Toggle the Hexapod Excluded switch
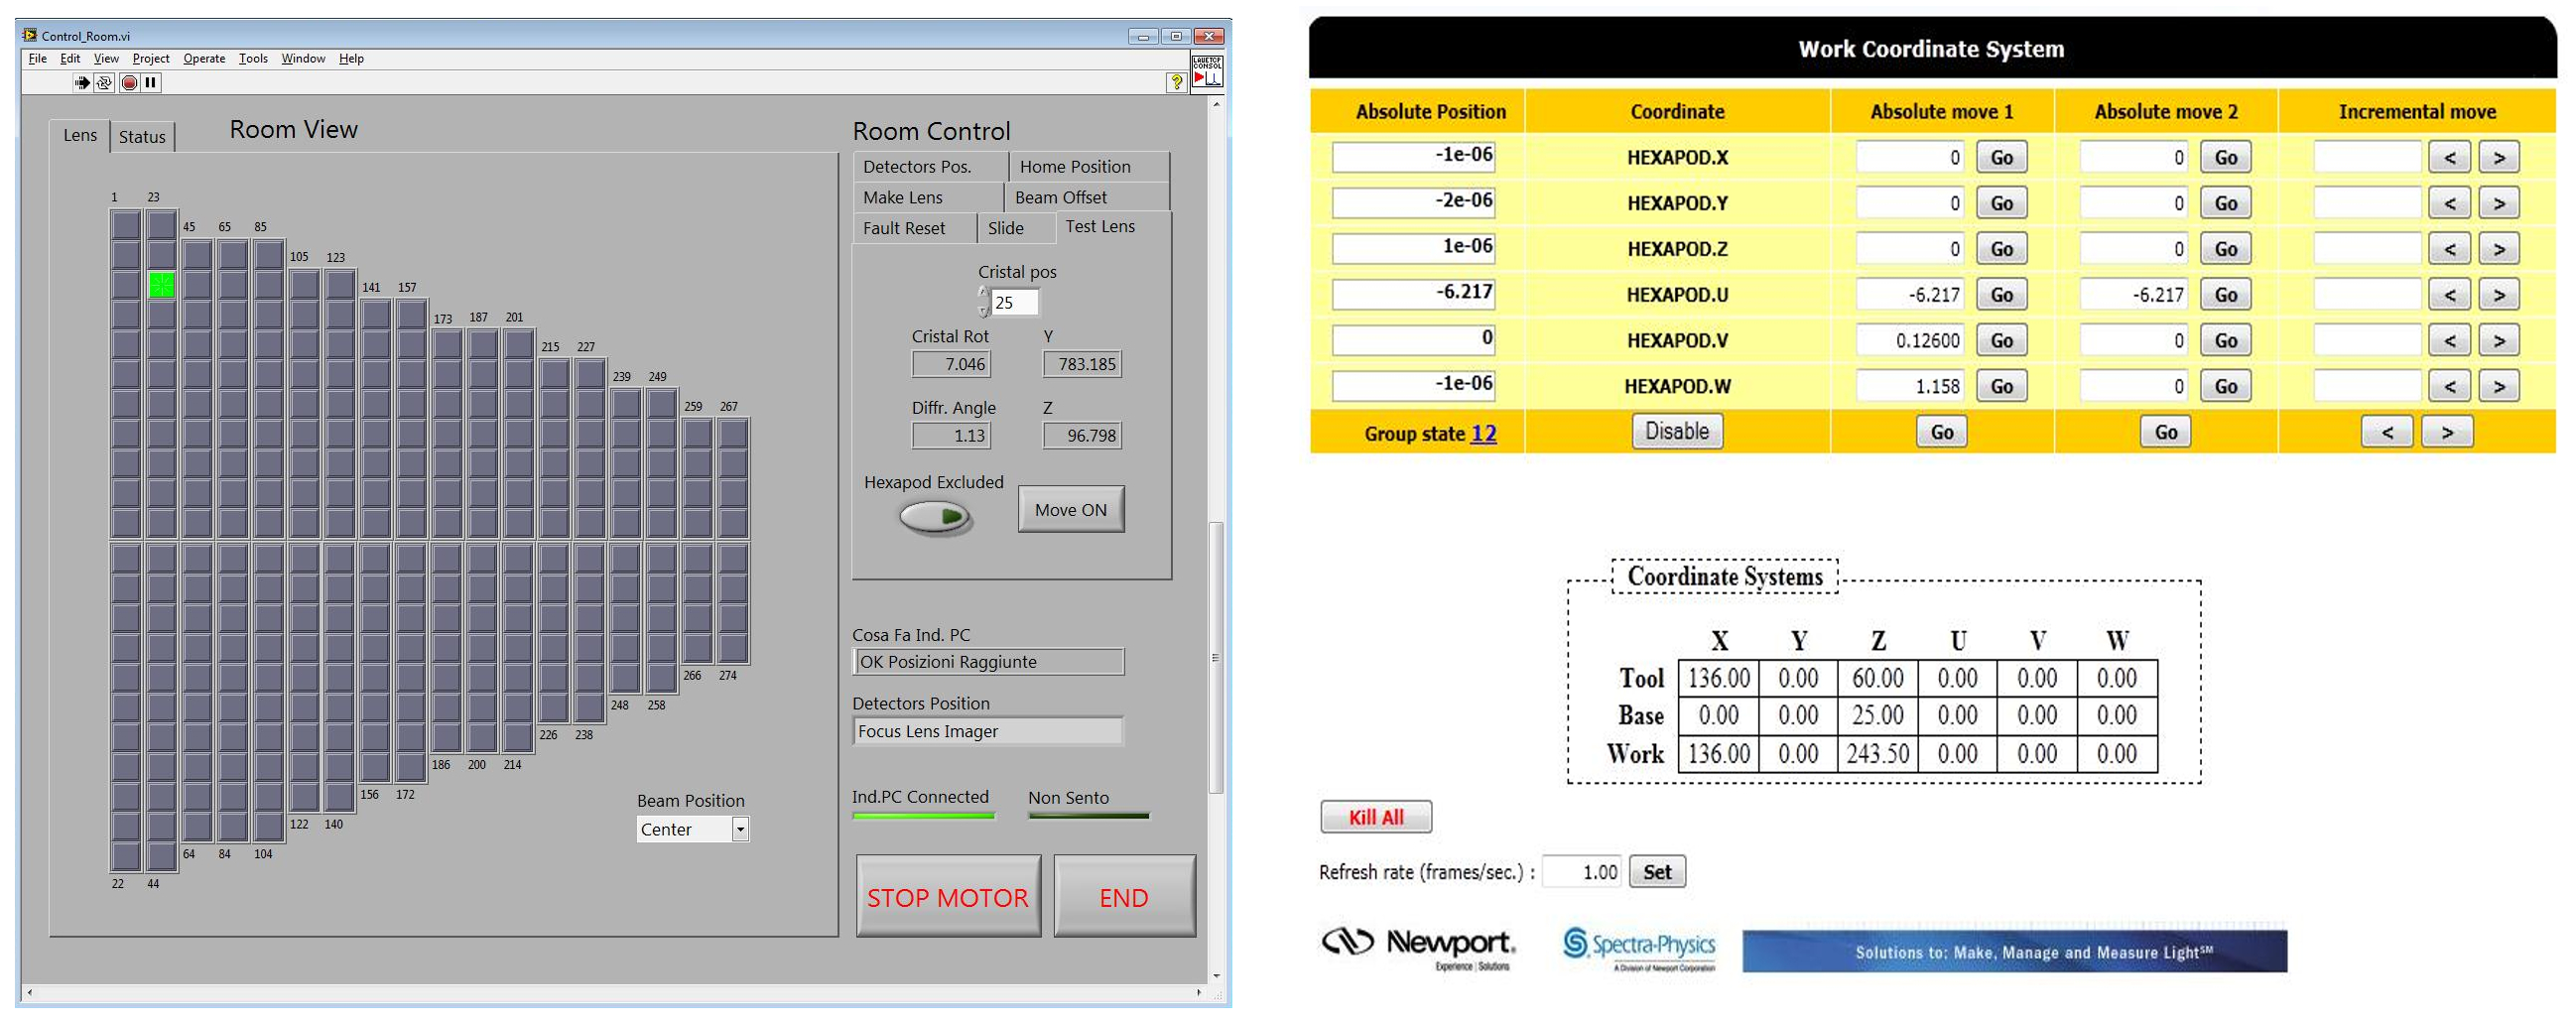Image resolution: width=2576 pixels, height=1024 pixels. (x=935, y=517)
